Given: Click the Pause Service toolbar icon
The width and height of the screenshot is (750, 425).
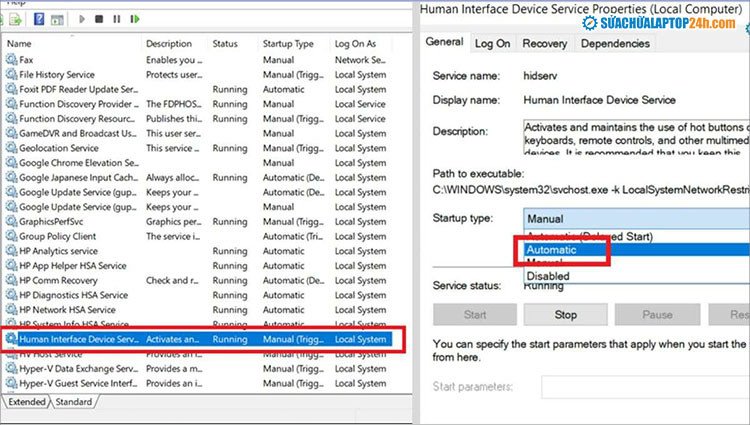Looking at the screenshot, I should click(117, 19).
